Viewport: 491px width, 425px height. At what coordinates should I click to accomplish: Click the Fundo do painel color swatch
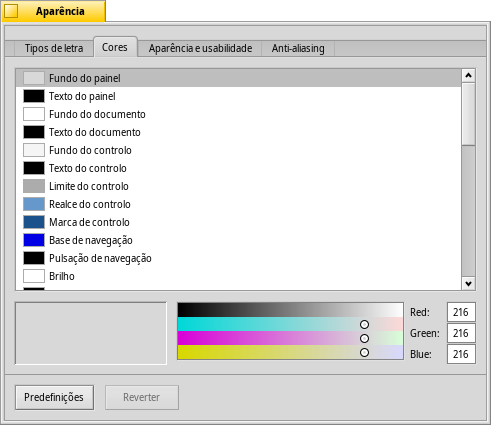click(x=34, y=78)
